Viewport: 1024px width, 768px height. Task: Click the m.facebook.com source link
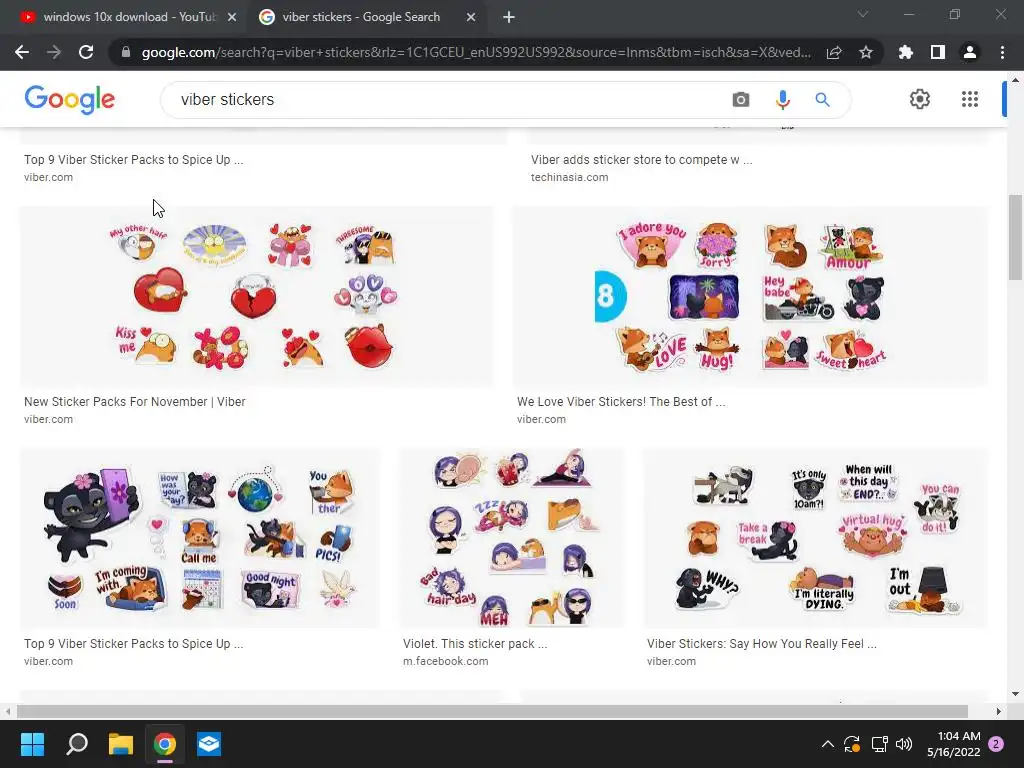click(x=445, y=661)
